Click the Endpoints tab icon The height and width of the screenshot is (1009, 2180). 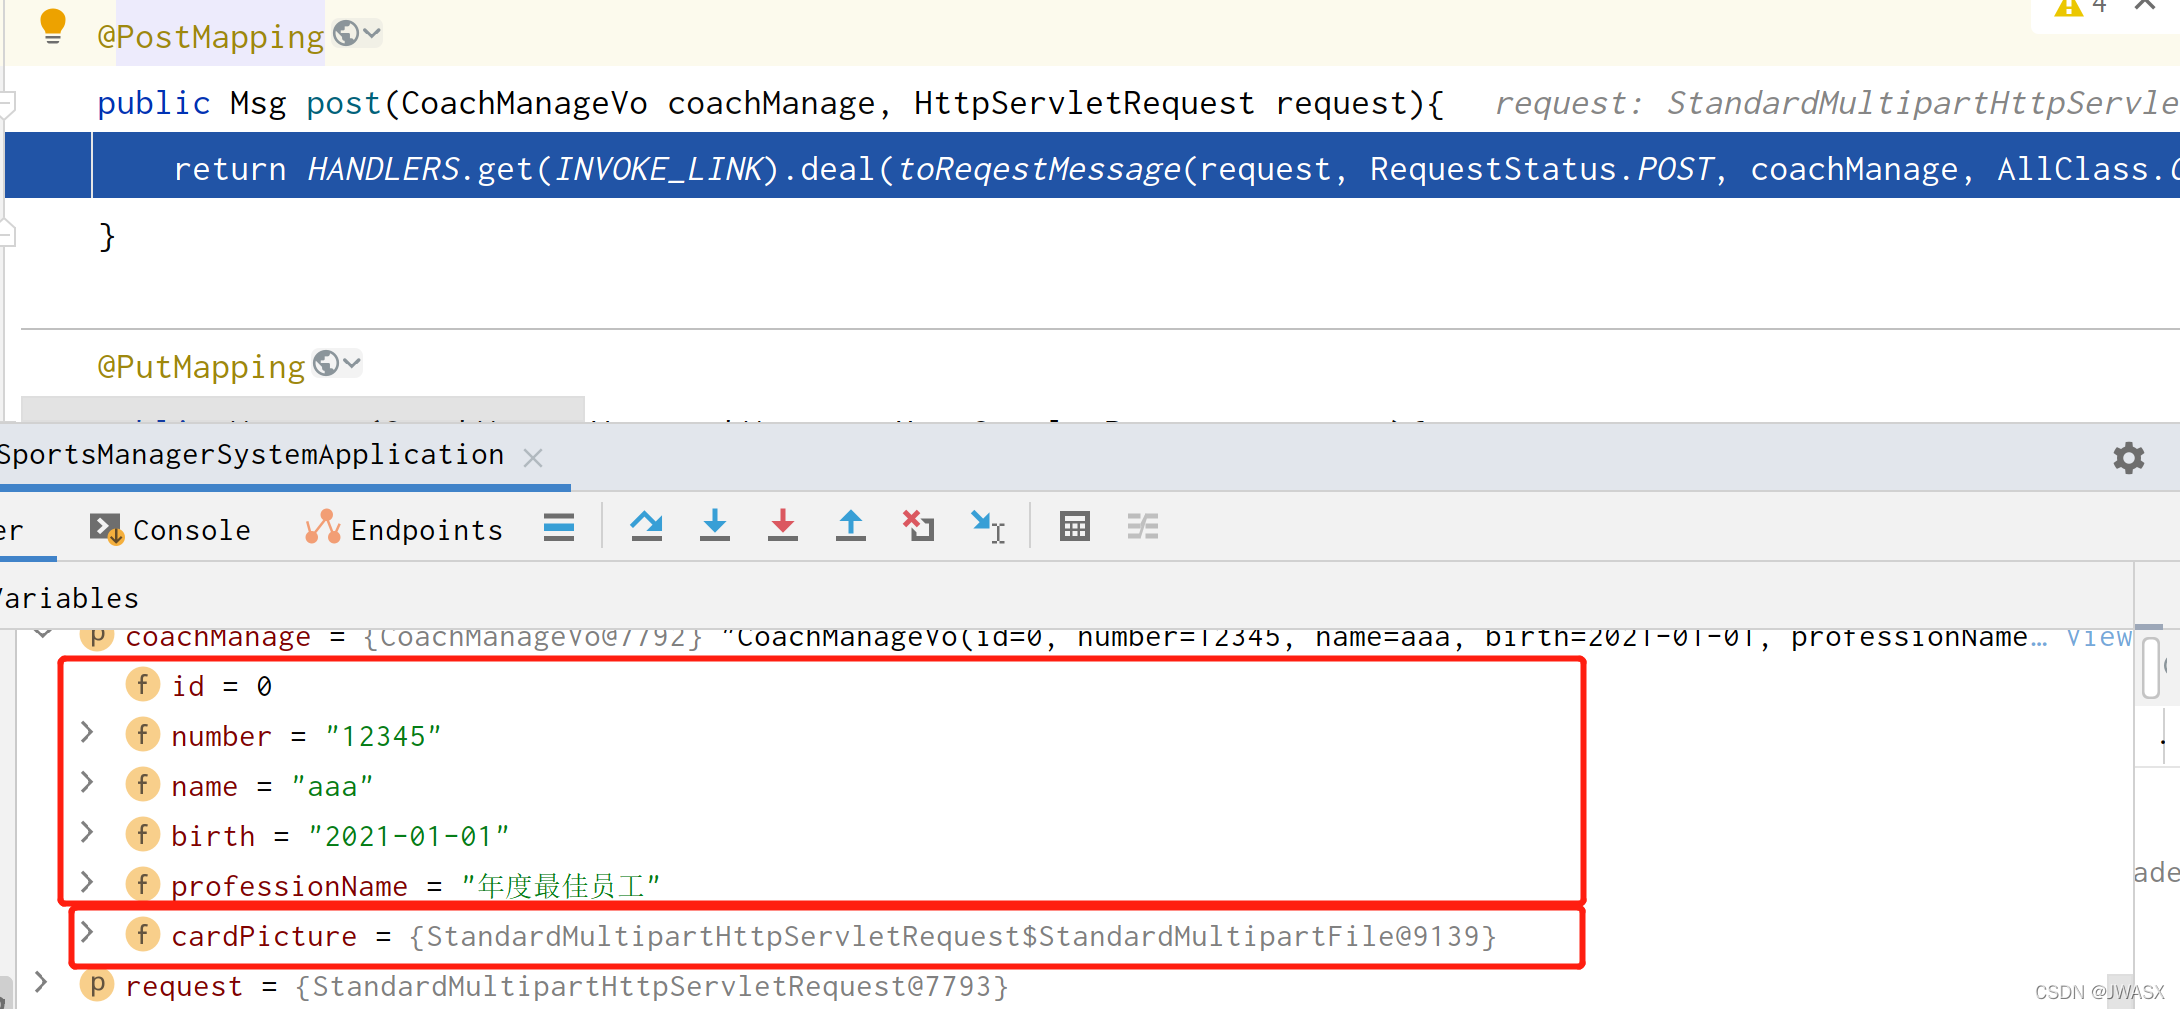pos(323,526)
